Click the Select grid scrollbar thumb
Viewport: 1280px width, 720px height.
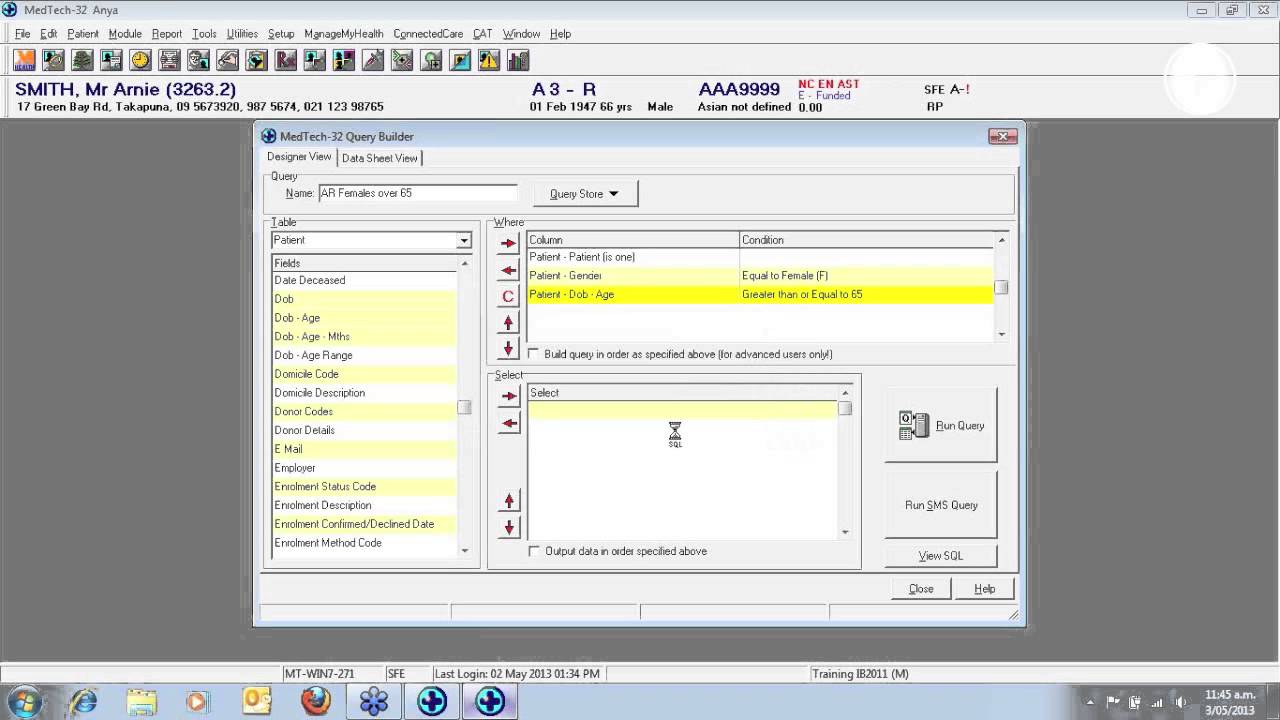tap(845, 408)
